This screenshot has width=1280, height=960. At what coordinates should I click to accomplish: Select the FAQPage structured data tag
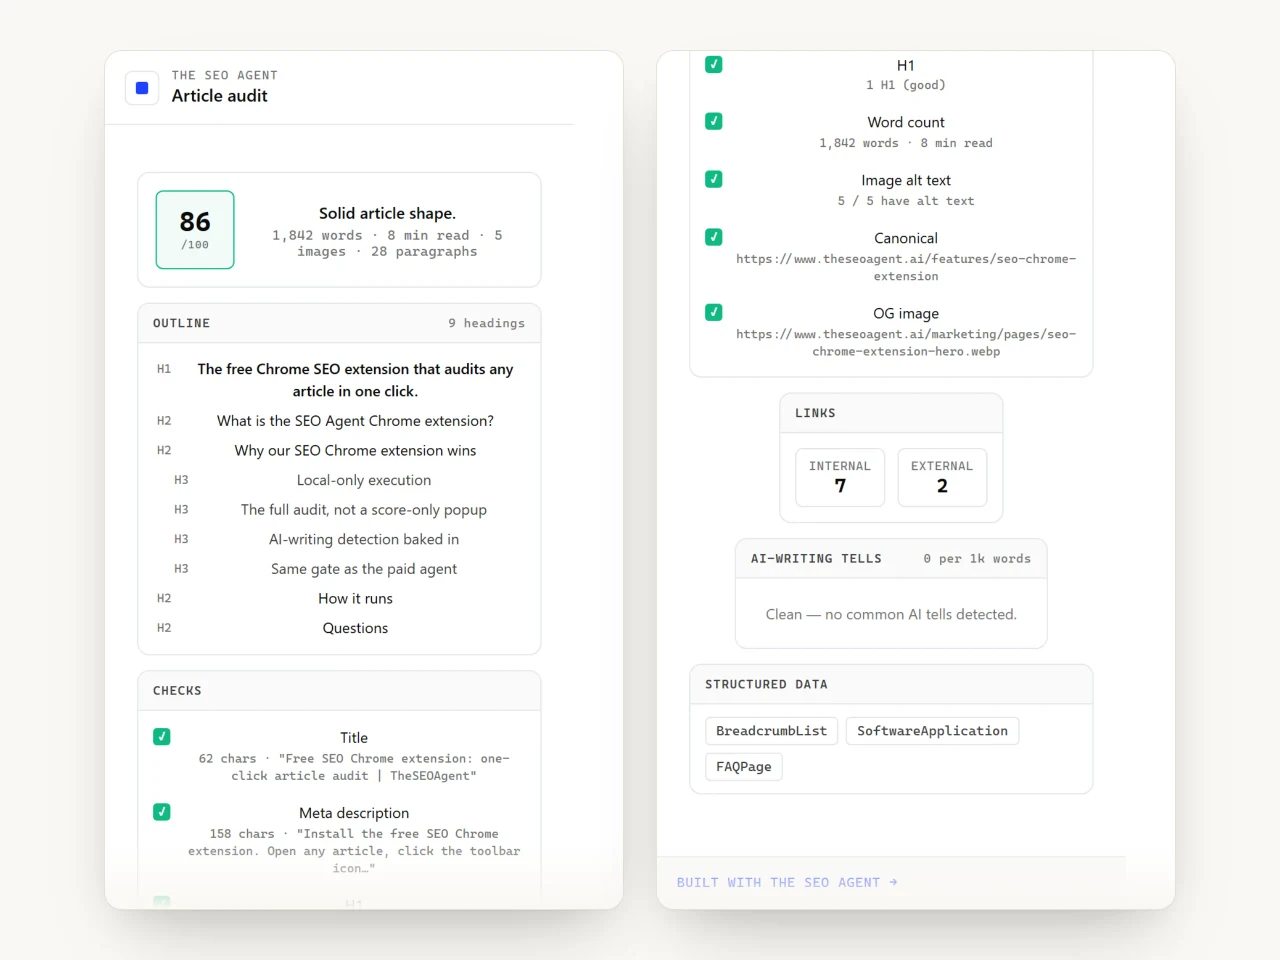coord(744,767)
